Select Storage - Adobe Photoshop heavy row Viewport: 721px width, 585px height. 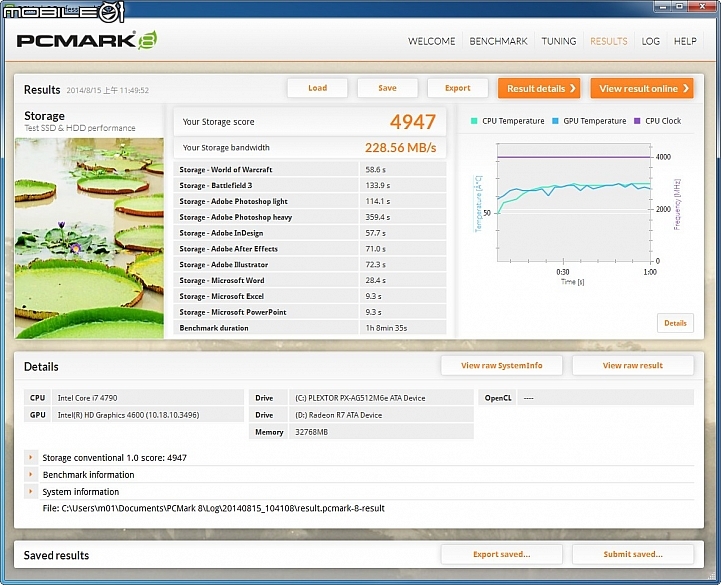(x=309, y=217)
